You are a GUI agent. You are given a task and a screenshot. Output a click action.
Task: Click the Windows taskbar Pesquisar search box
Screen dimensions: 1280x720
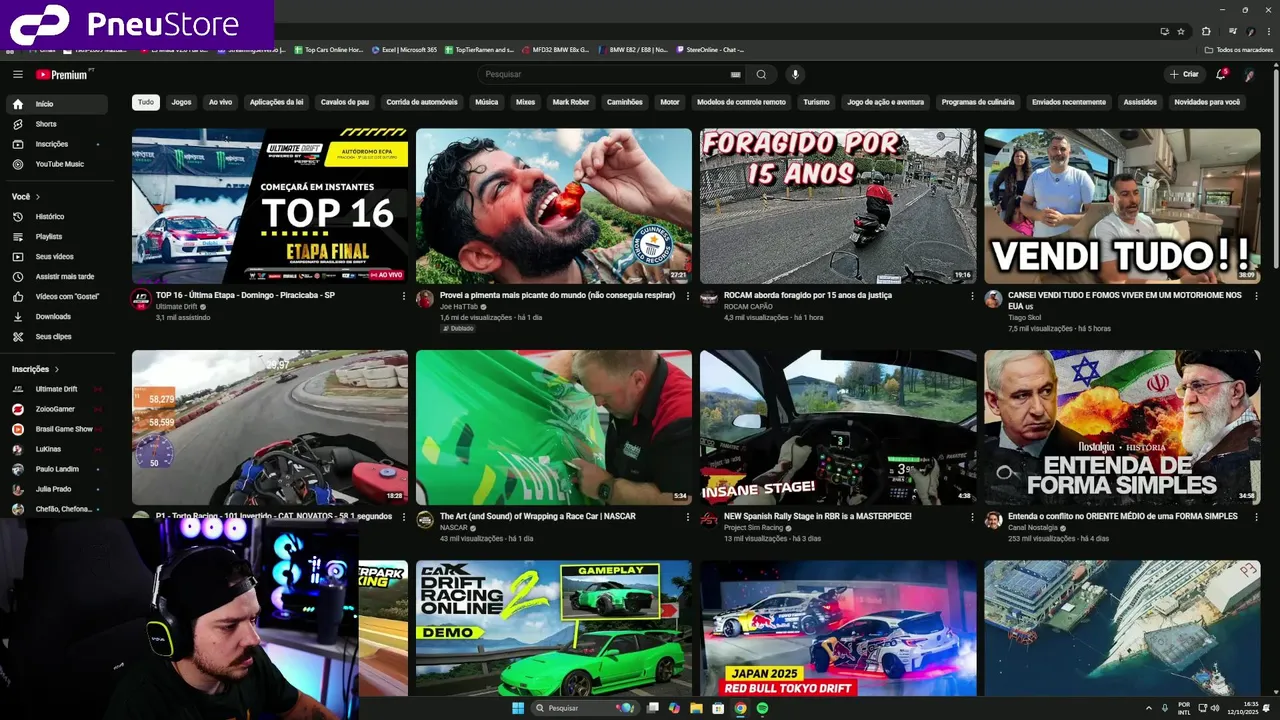(585, 708)
